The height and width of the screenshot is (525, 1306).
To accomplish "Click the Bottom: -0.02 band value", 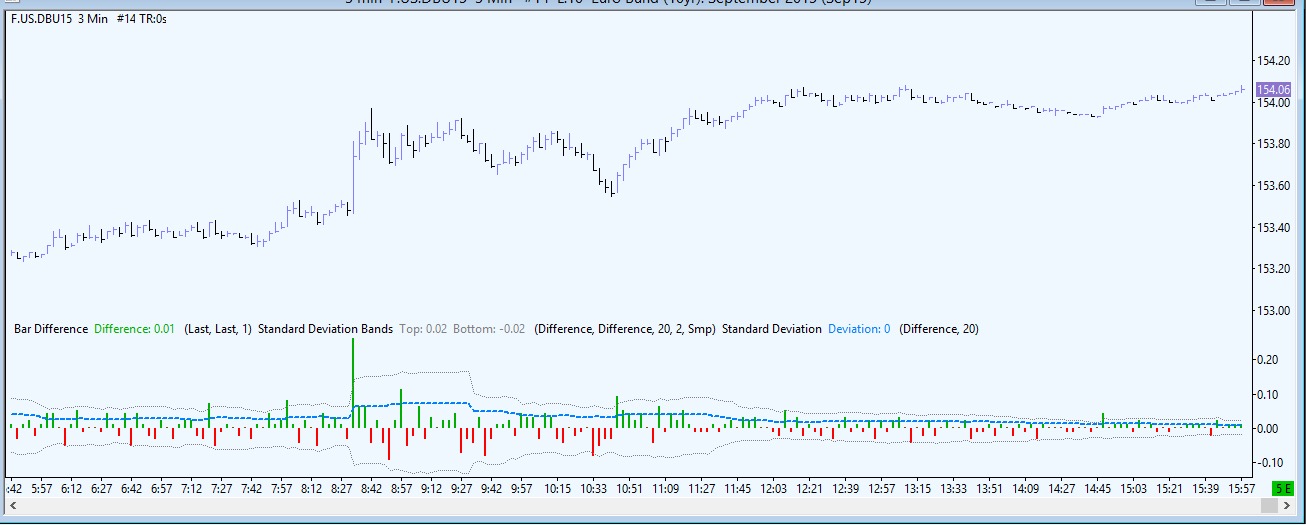I will click(x=489, y=329).
